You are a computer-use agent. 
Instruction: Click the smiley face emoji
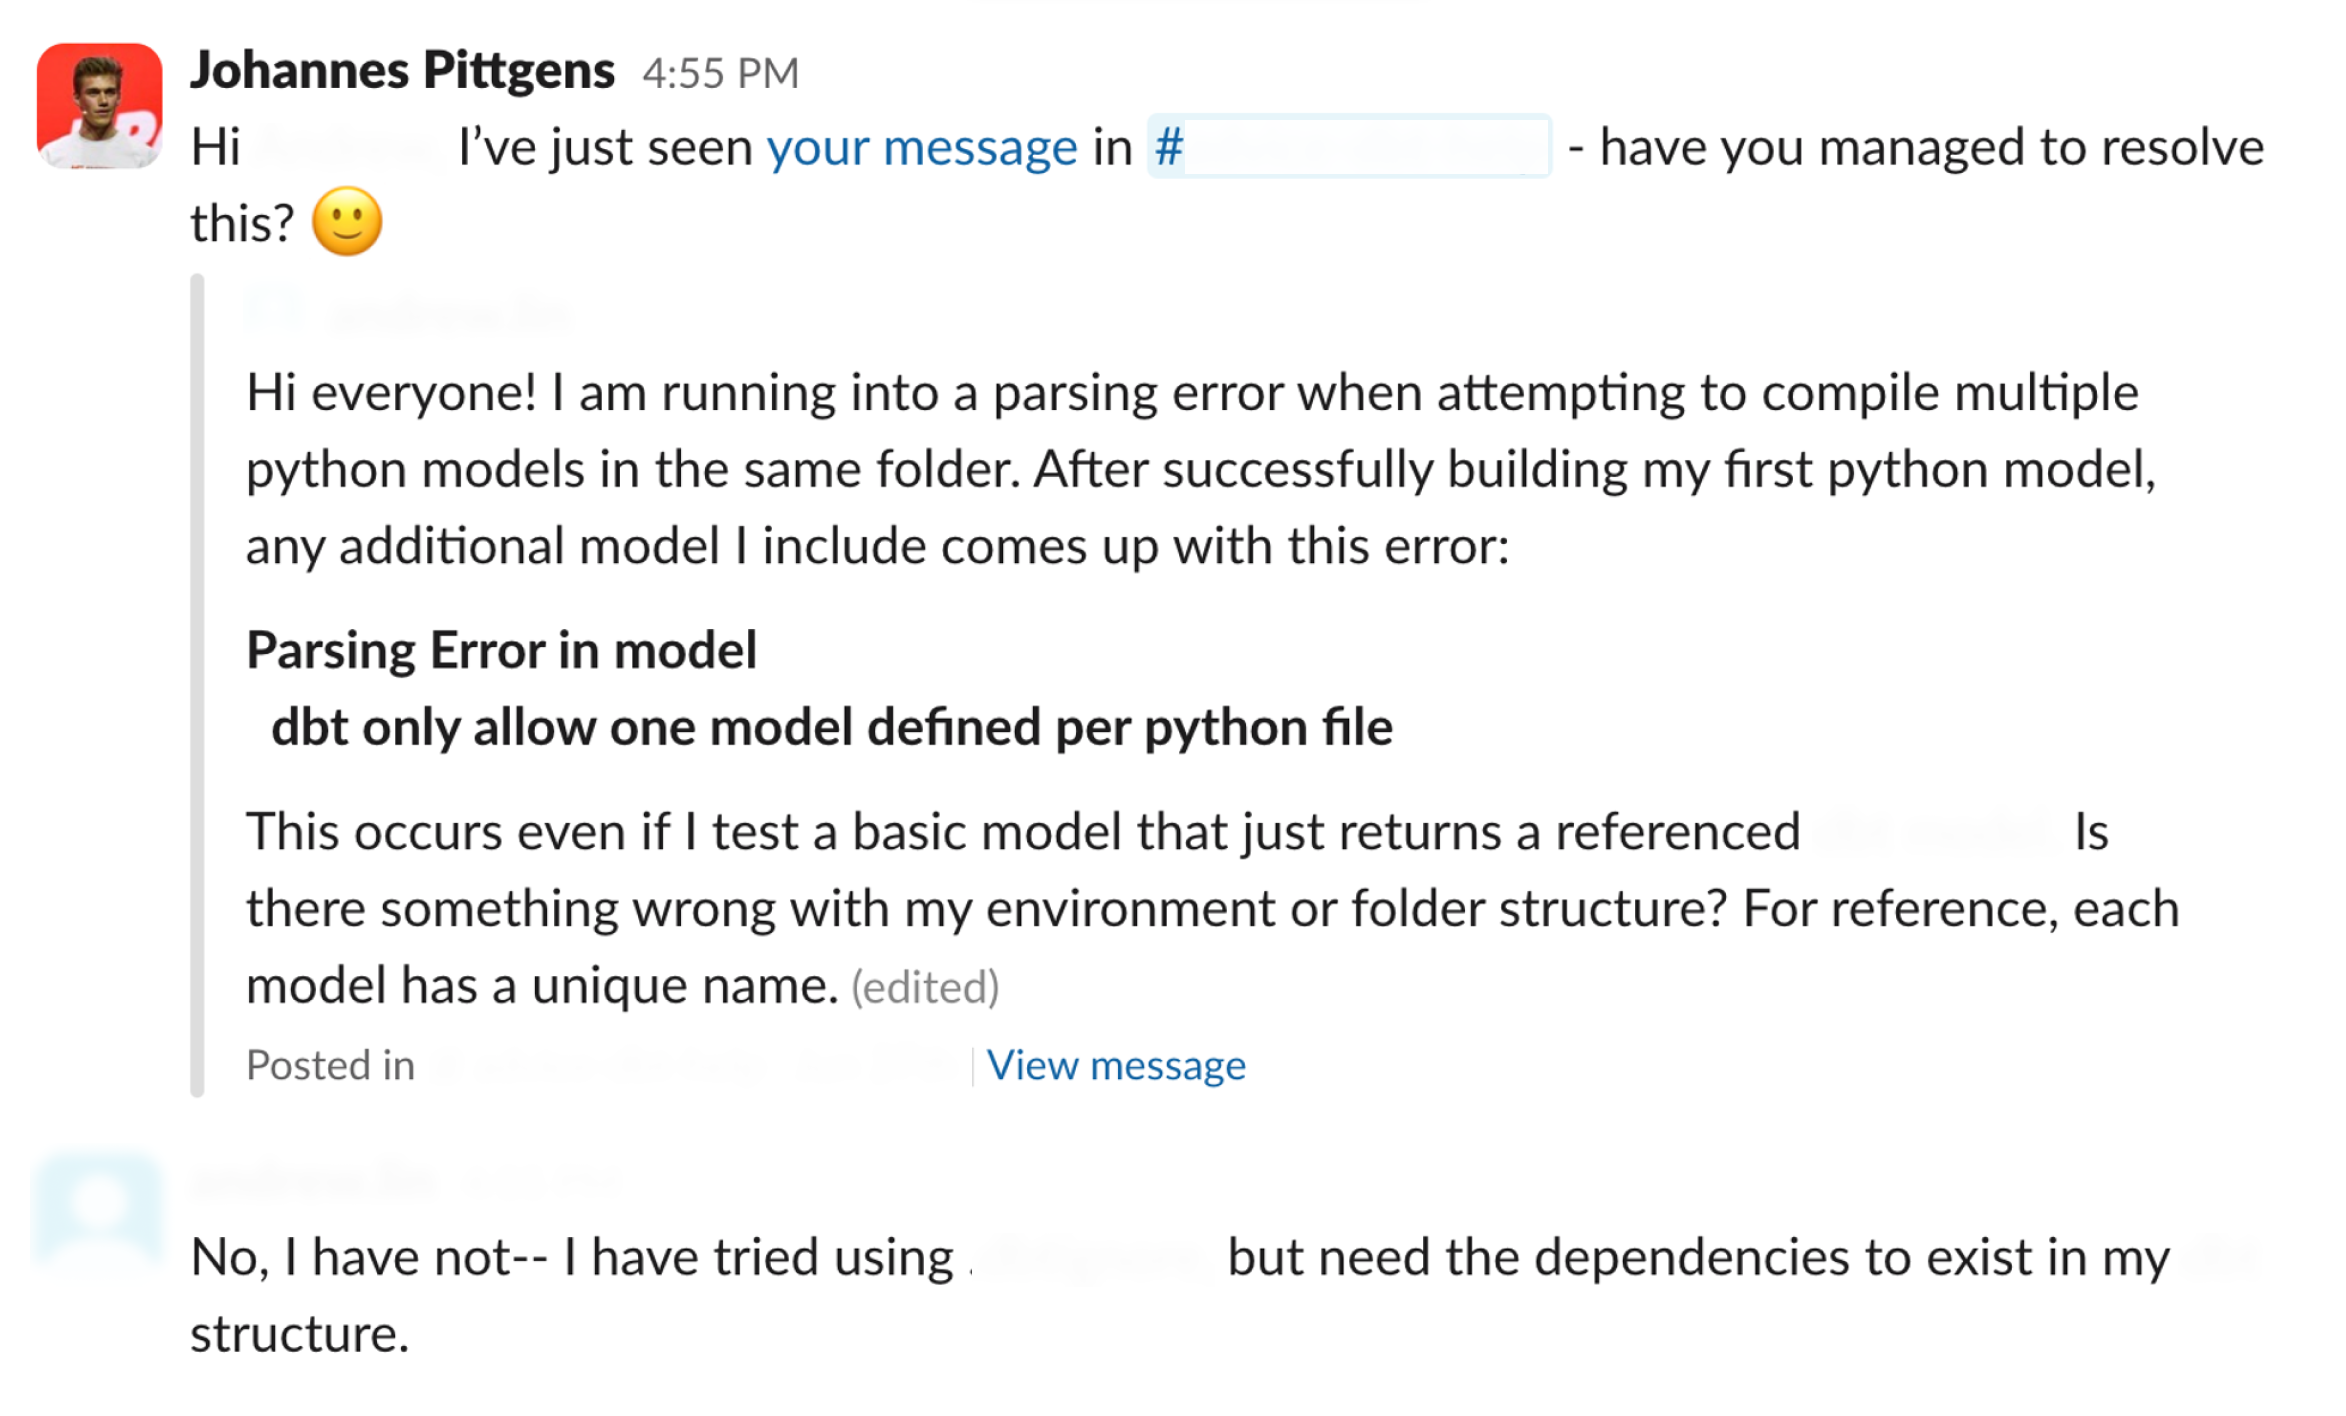[x=347, y=222]
